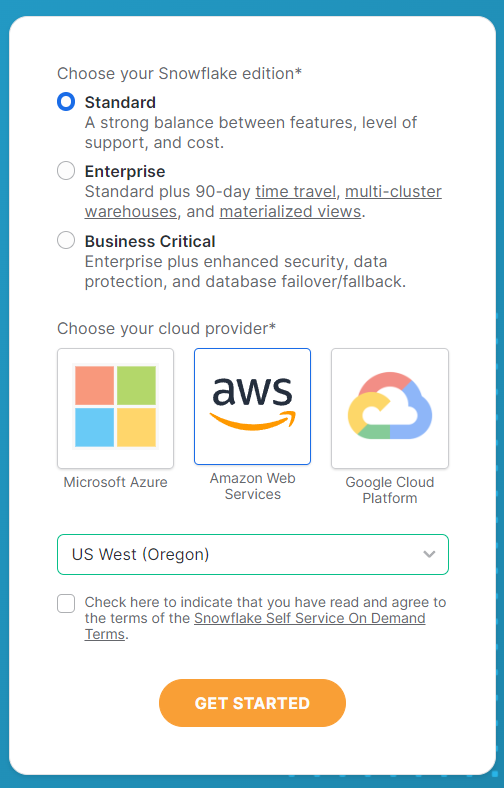The image size is (504, 788).
Task: Pick the Google Cloud logo tile
Action: [x=389, y=408]
